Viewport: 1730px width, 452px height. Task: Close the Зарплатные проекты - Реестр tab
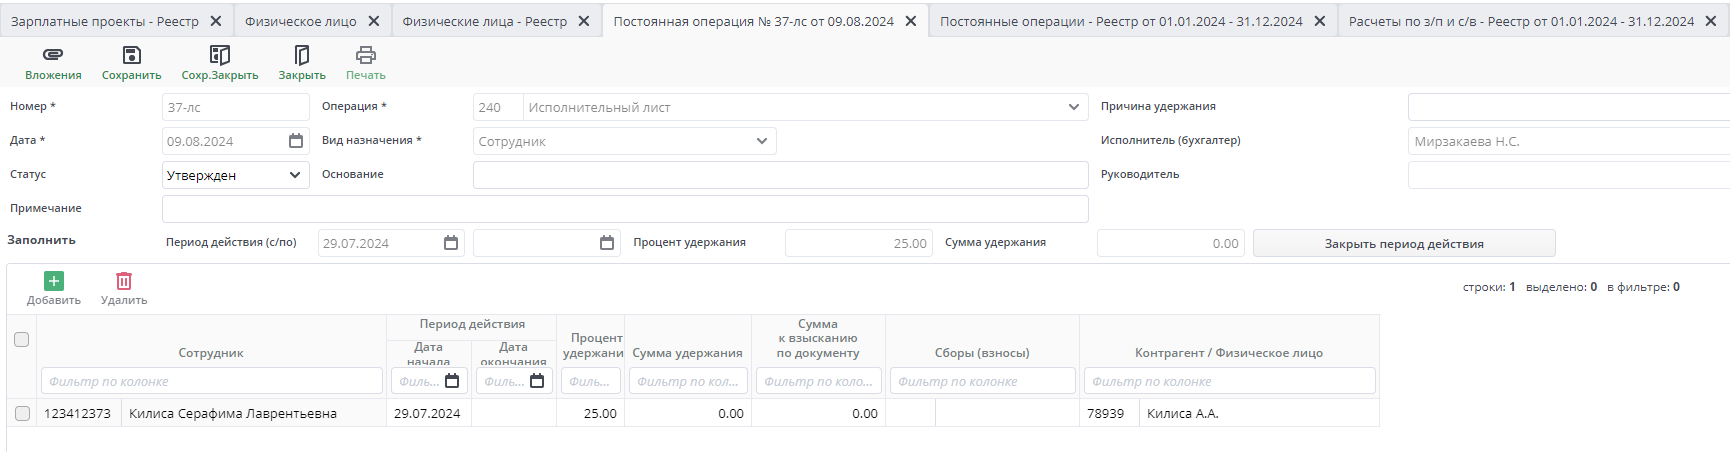216,21
